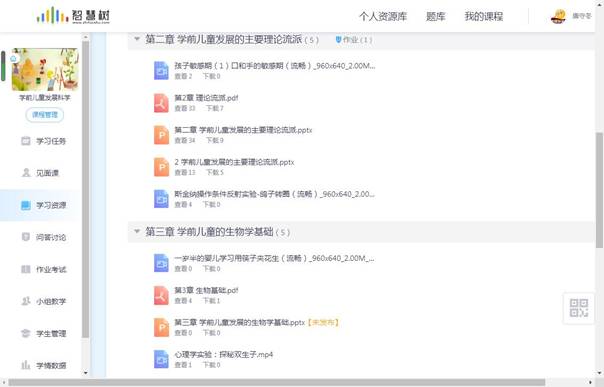Open video file icon for 孩子敏感期
The image size is (604, 387).
tap(161, 70)
